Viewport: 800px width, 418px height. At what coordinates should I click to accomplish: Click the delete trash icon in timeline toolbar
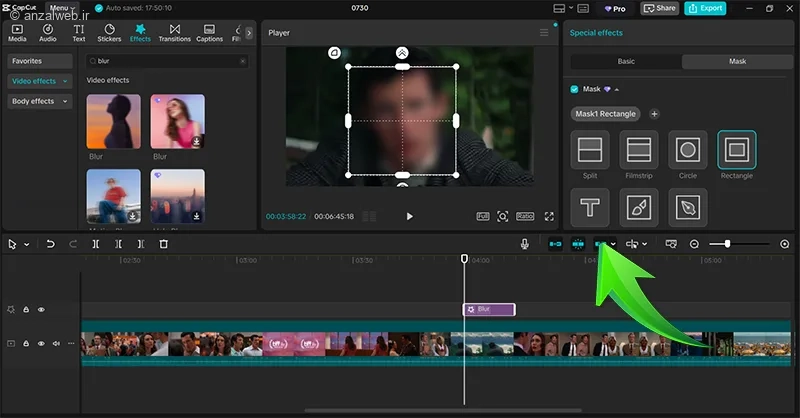click(164, 244)
